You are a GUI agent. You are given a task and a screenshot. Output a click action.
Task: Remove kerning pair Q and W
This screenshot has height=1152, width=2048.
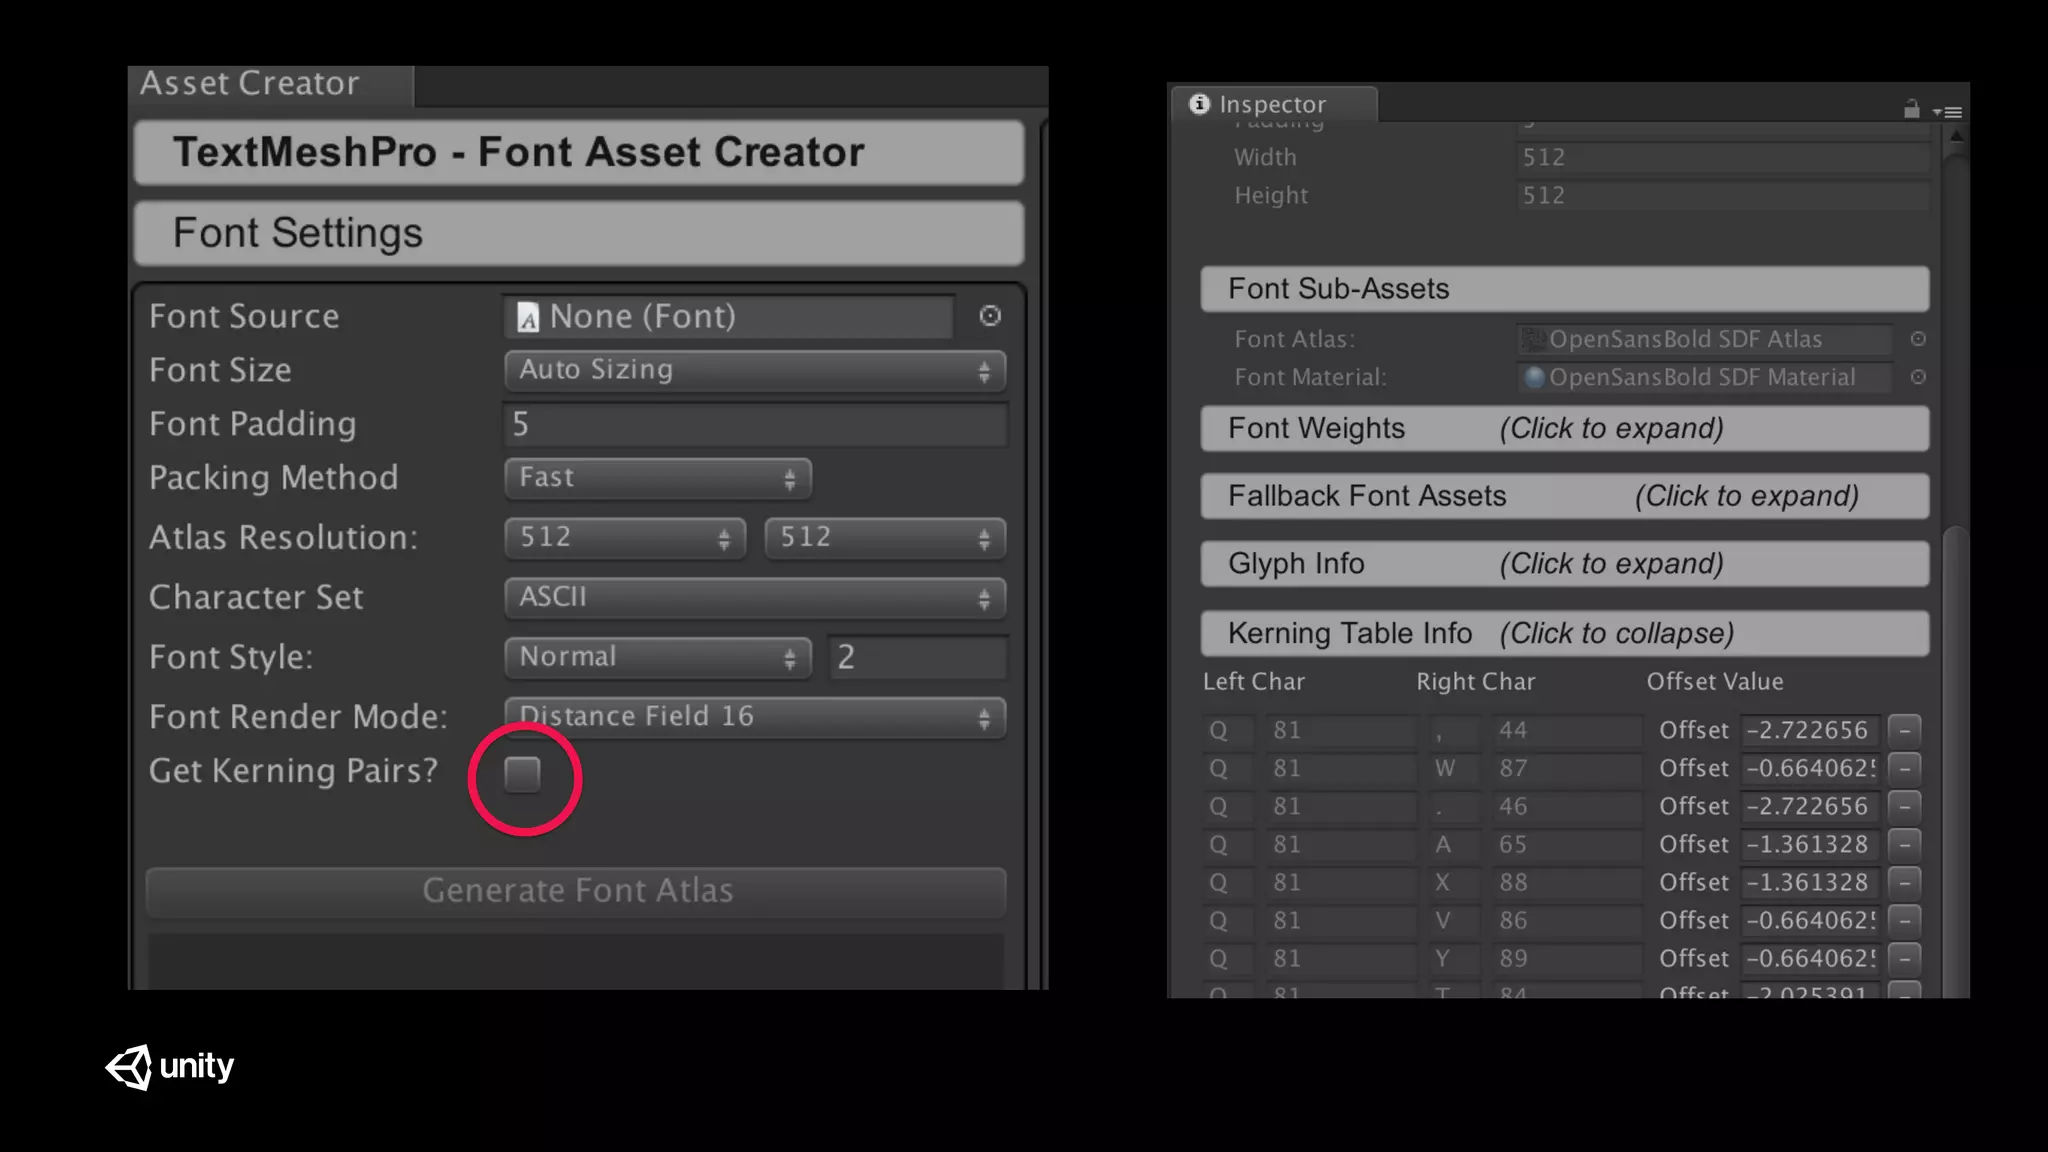tap(1905, 768)
